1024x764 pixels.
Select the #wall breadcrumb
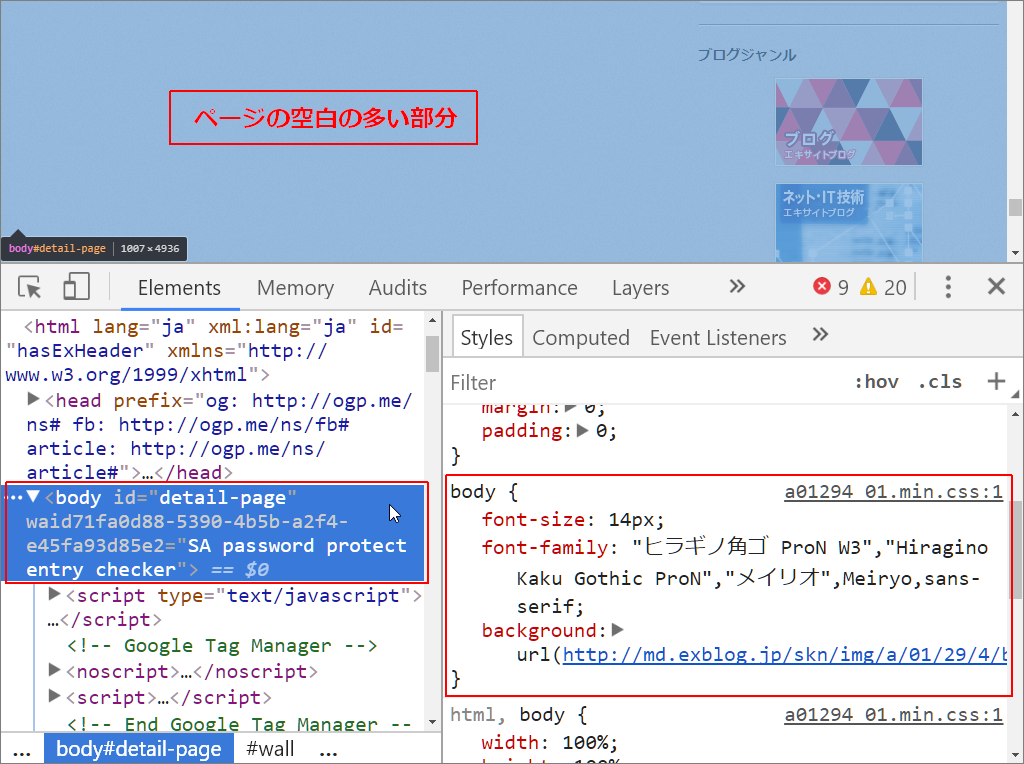point(270,749)
